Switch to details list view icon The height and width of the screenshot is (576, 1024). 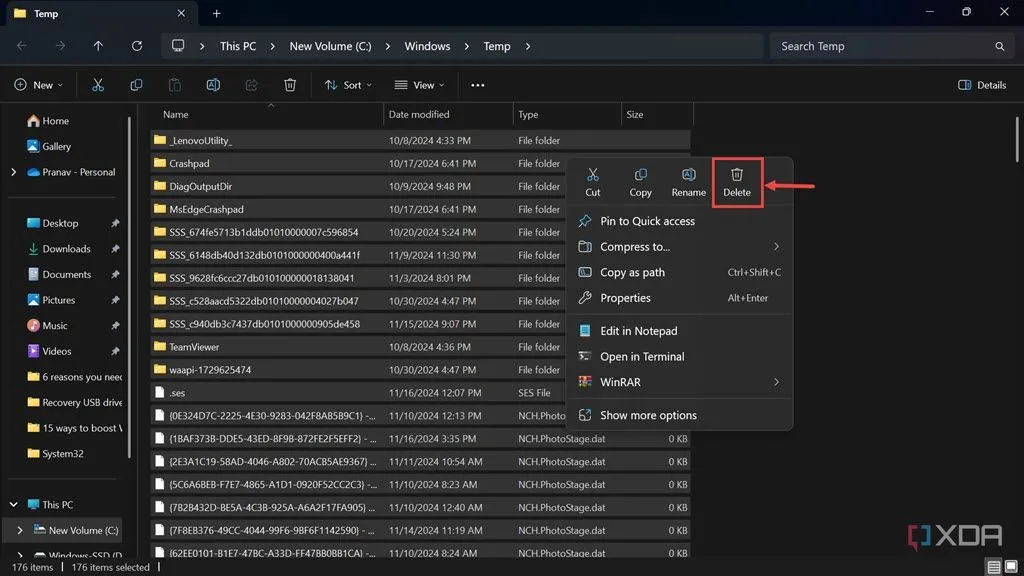(x=993, y=567)
